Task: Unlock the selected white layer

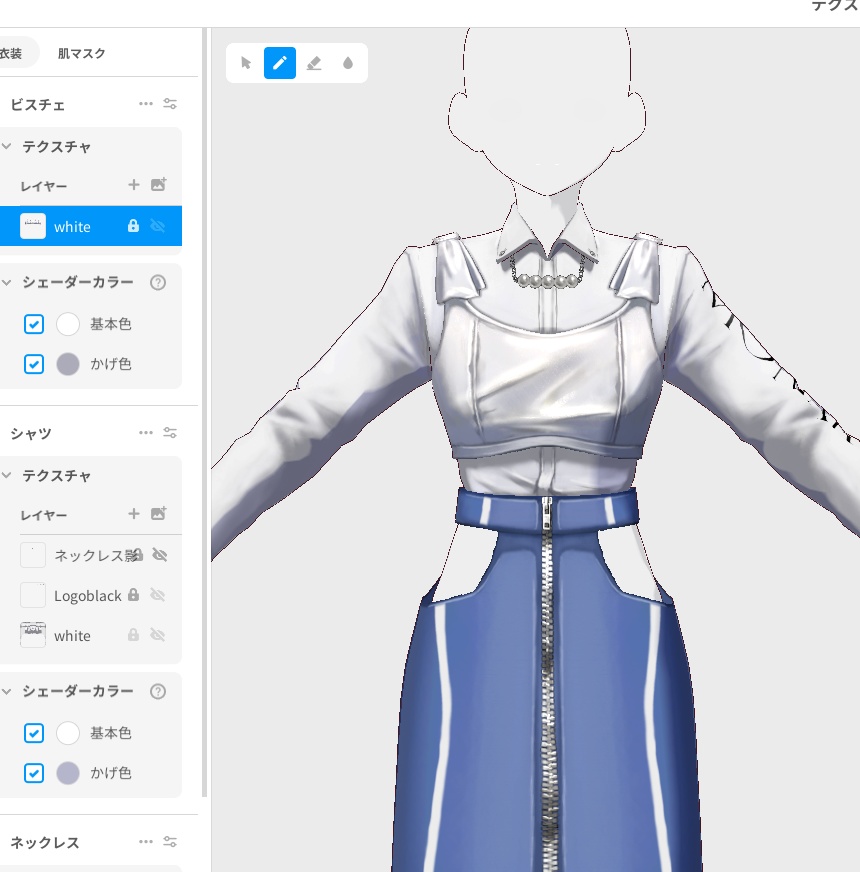Action: (x=133, y=227)
